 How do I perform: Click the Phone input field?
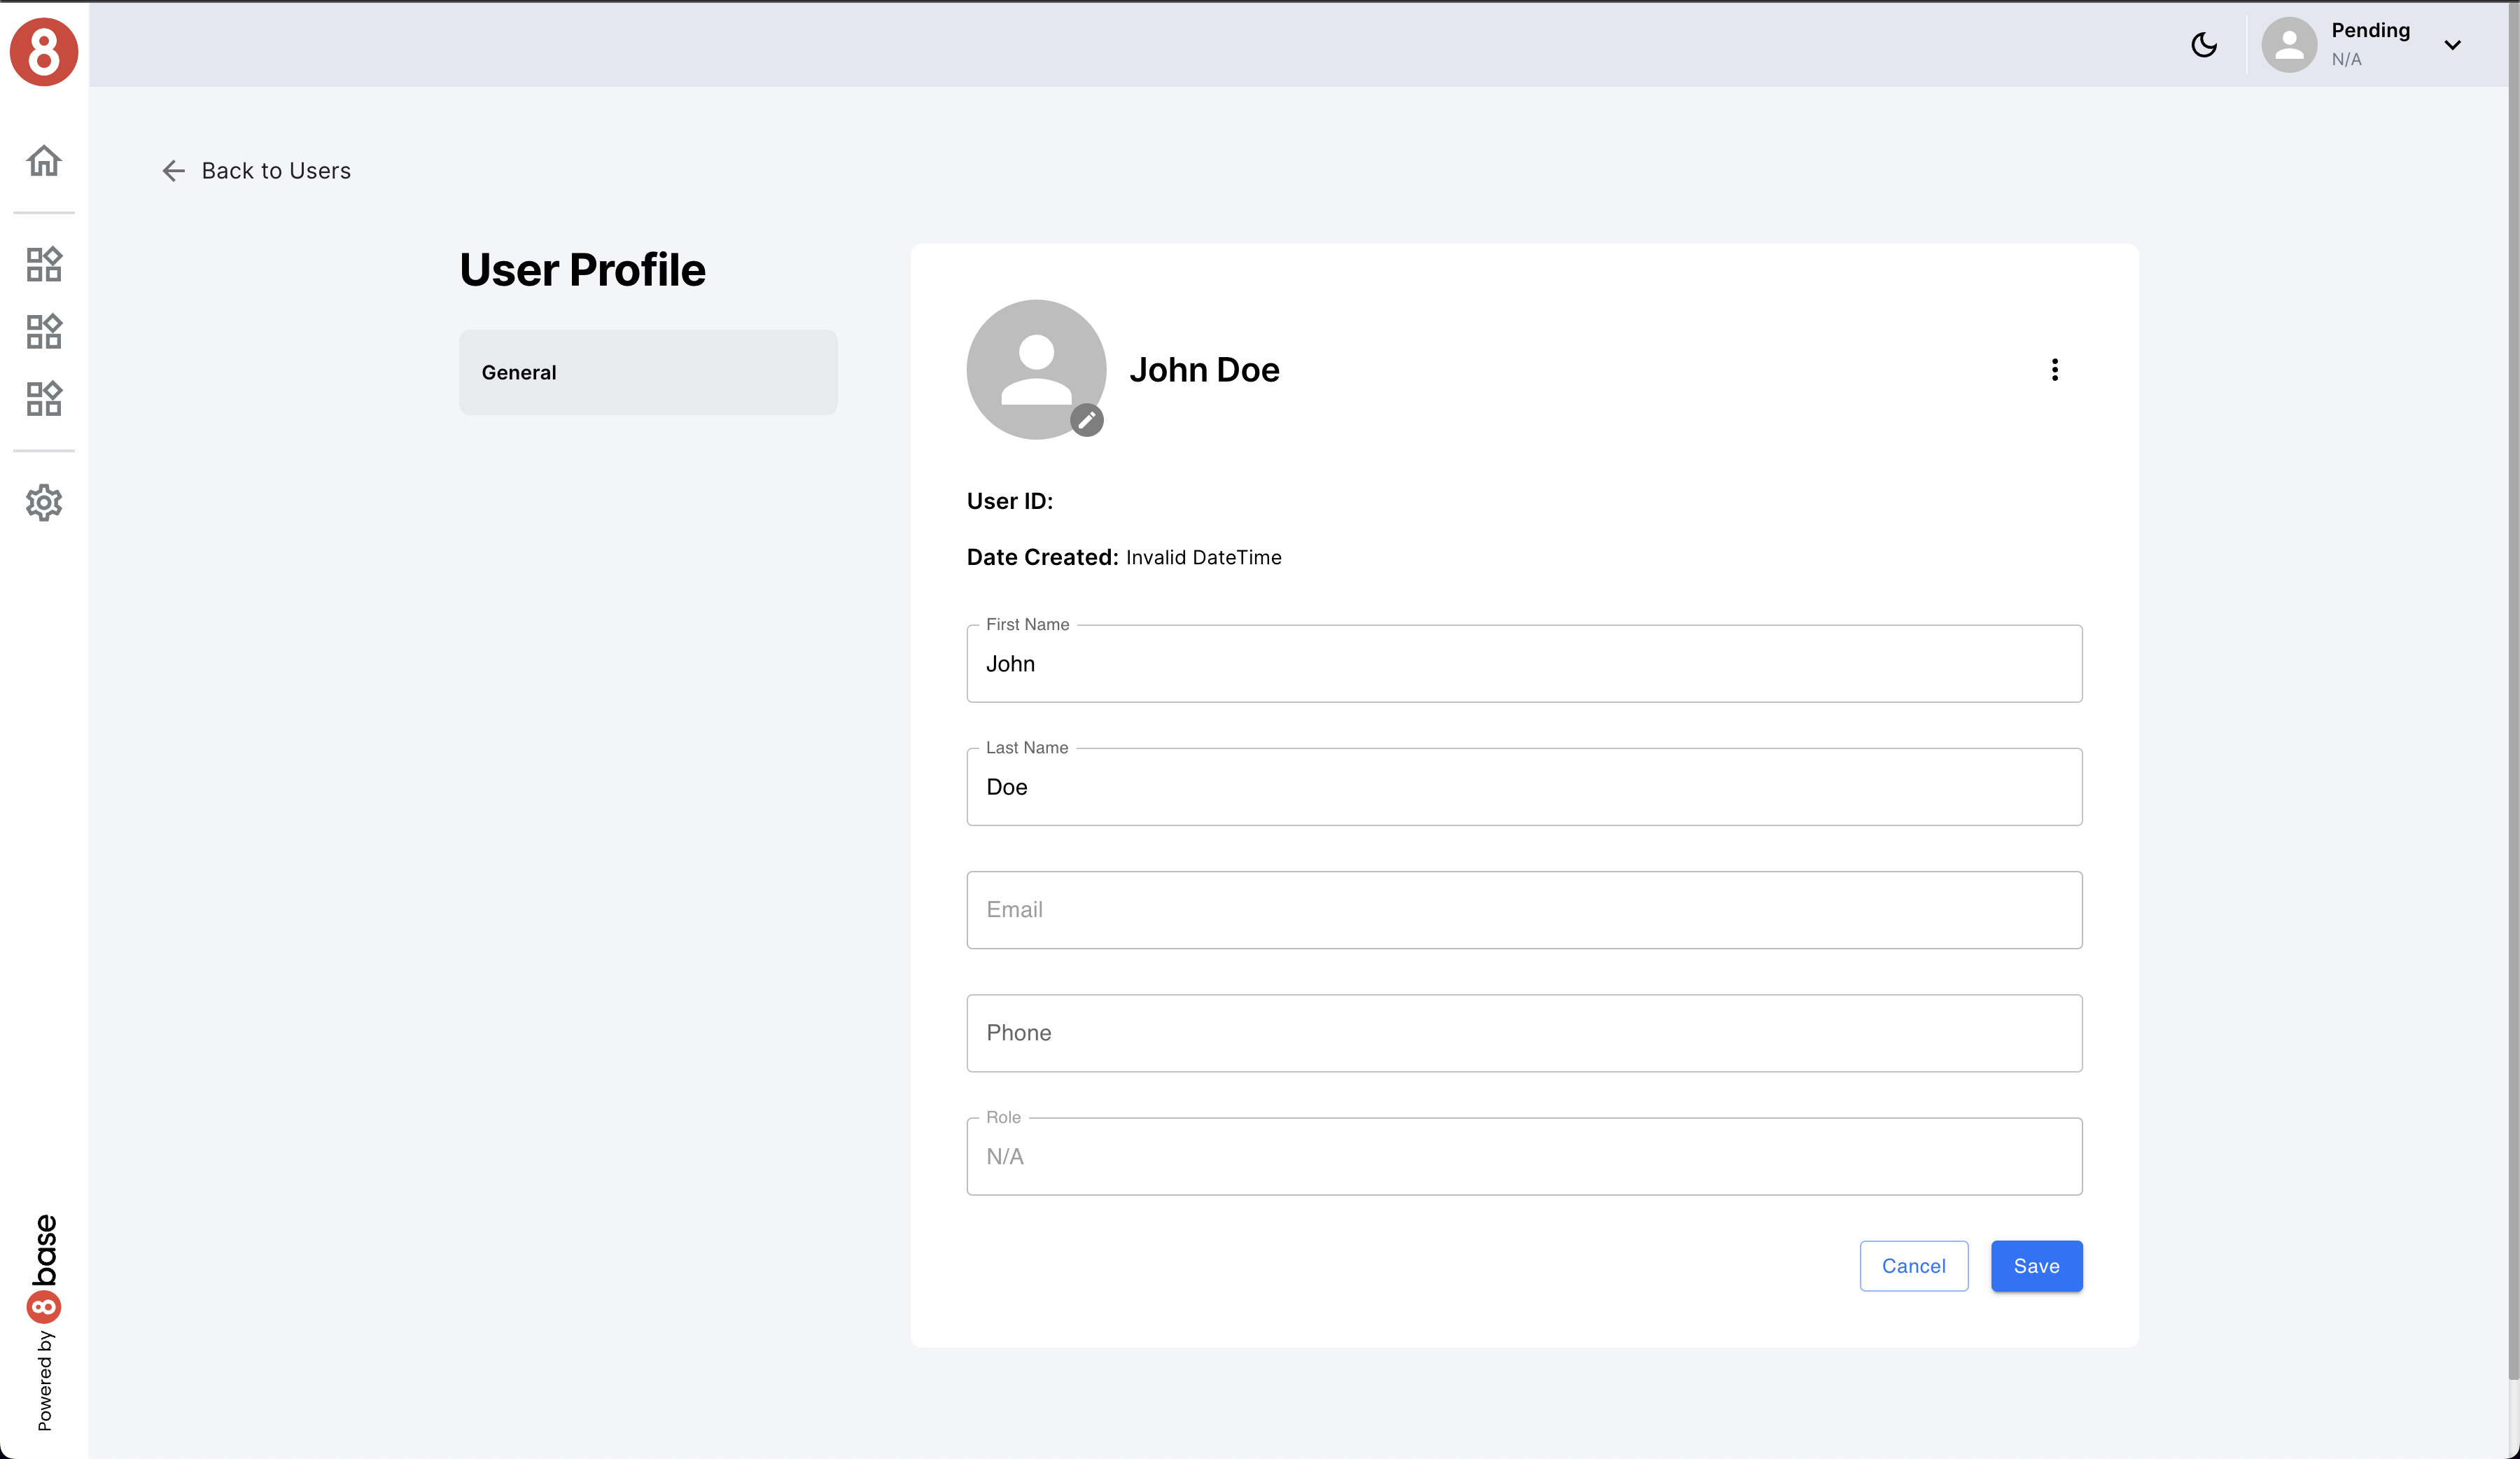[x=1523, y=1033]
